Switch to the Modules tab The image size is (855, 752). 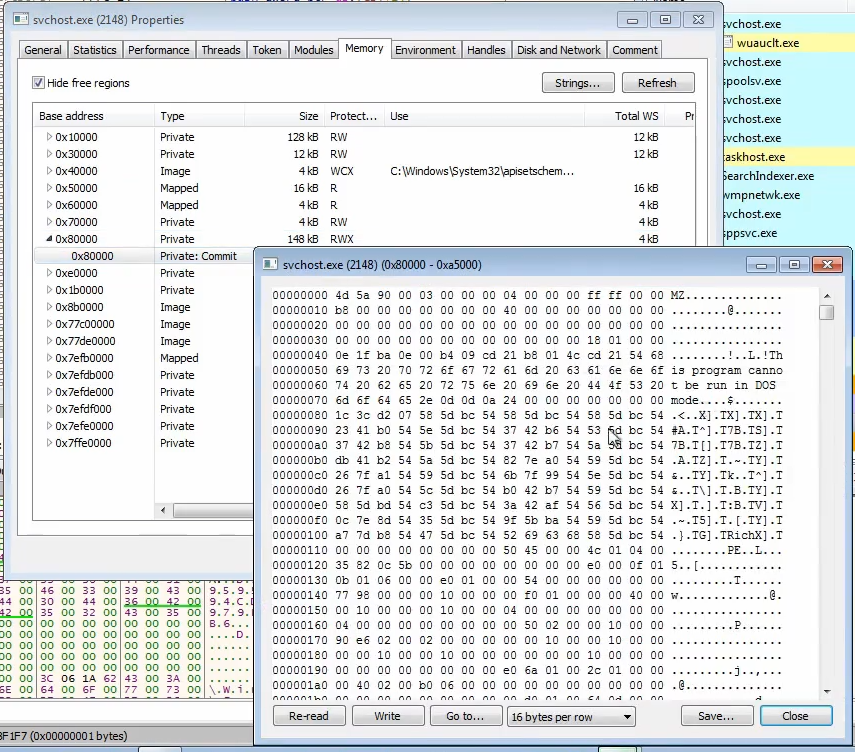click(x=313, y=50)
